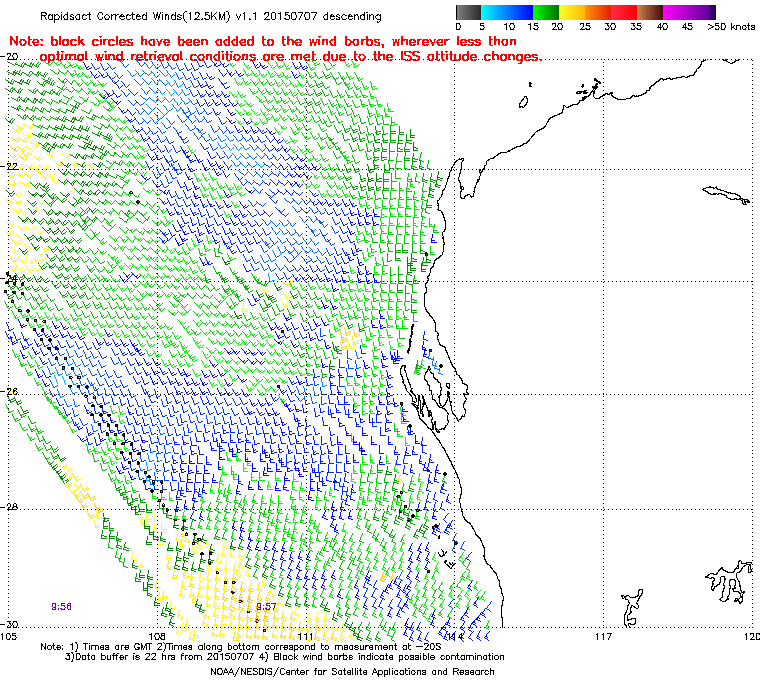The height and width of the screenshot is (688, 760).
Task: Click the red 'Note: black circles' warning line
Action: [263, 41]
